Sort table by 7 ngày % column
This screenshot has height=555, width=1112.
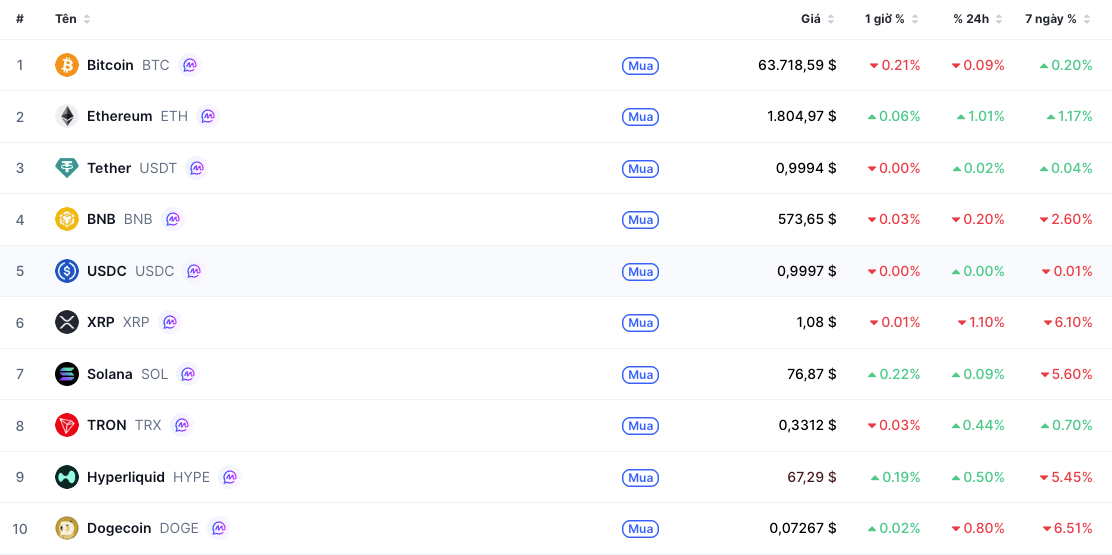click(x=1057, y=19)
